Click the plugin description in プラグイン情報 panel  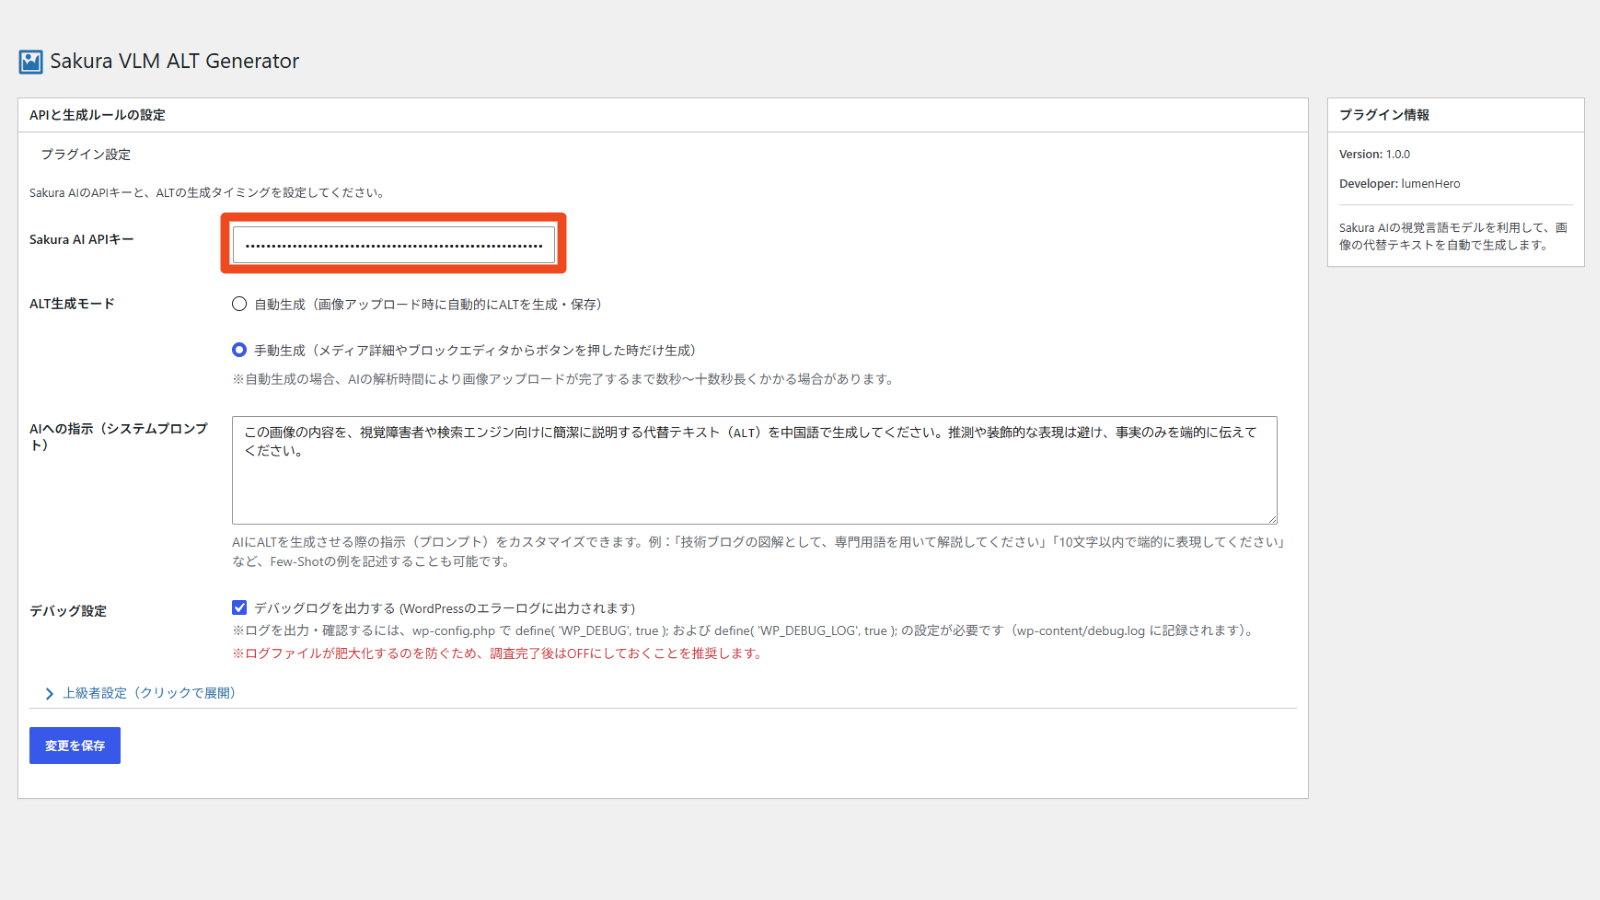pos(1453,236)
